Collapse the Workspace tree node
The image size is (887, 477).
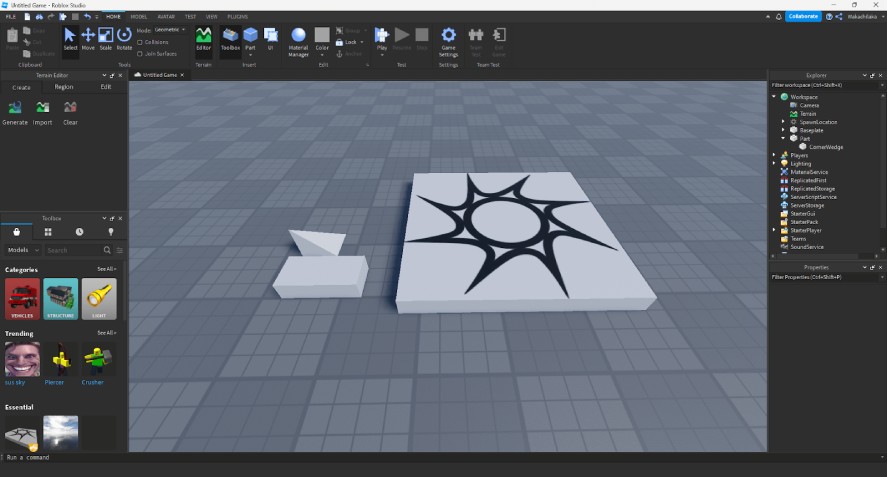pyautogui.click(x=774, y=97)
